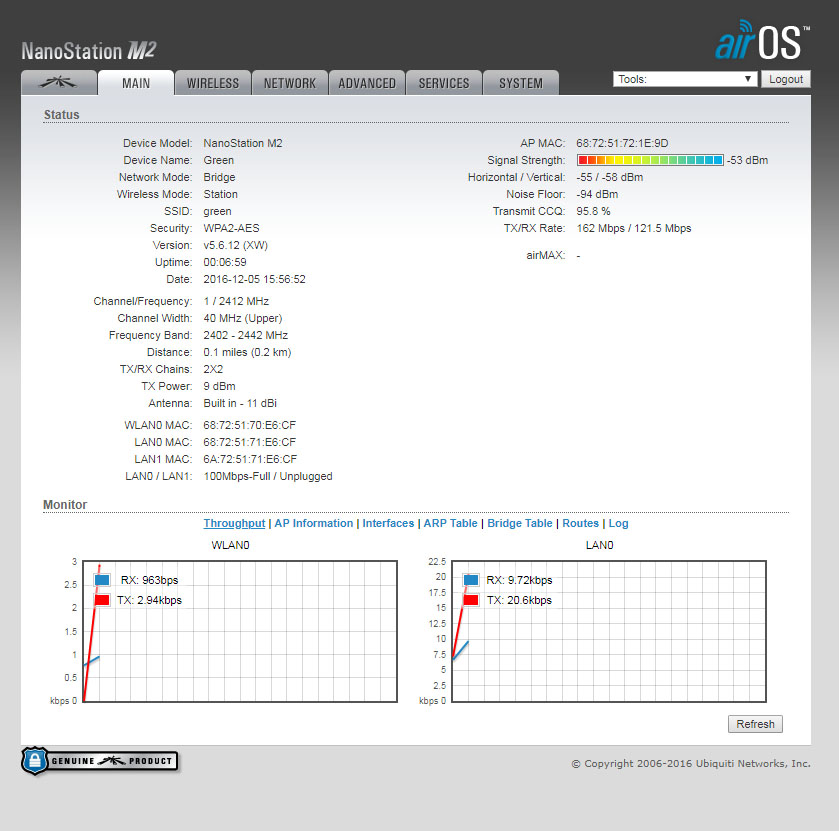Click the Version value v5.6.12 (XW)
839x831 pixels.
click(235, 246)
